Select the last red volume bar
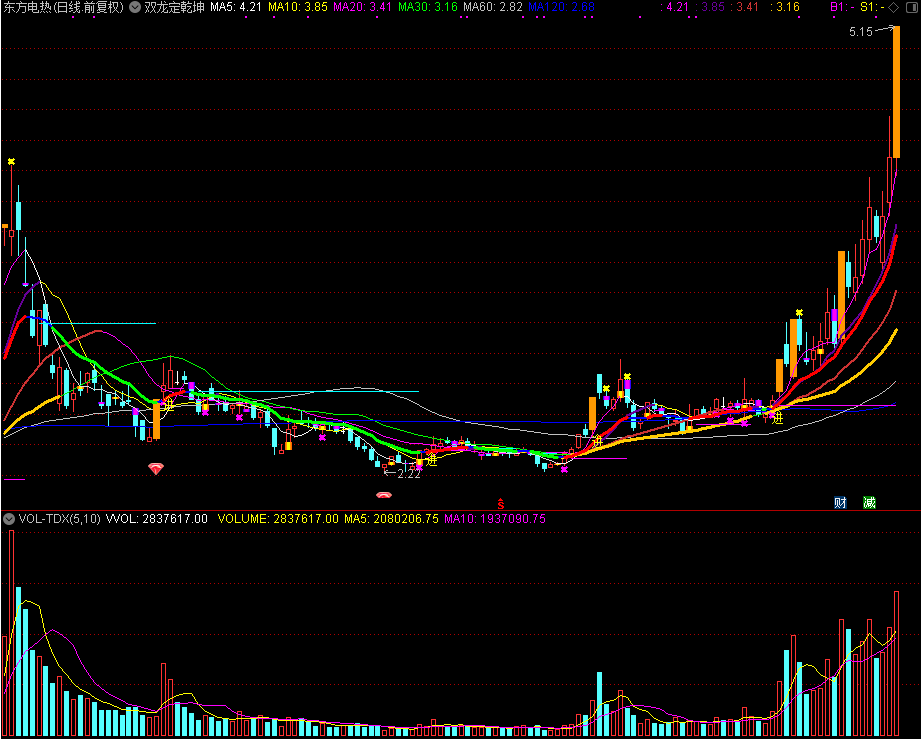Screen dimensions: 921x739 point(896,664)
